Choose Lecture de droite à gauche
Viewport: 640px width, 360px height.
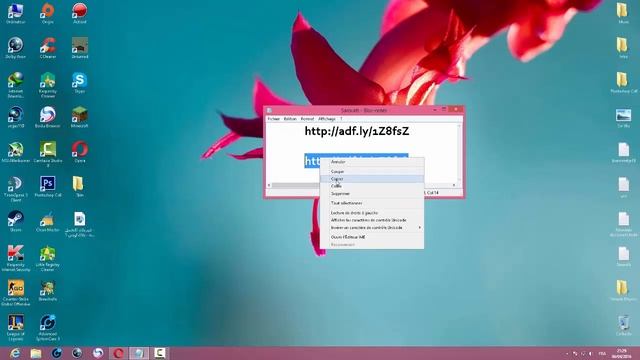pos(371,213)
